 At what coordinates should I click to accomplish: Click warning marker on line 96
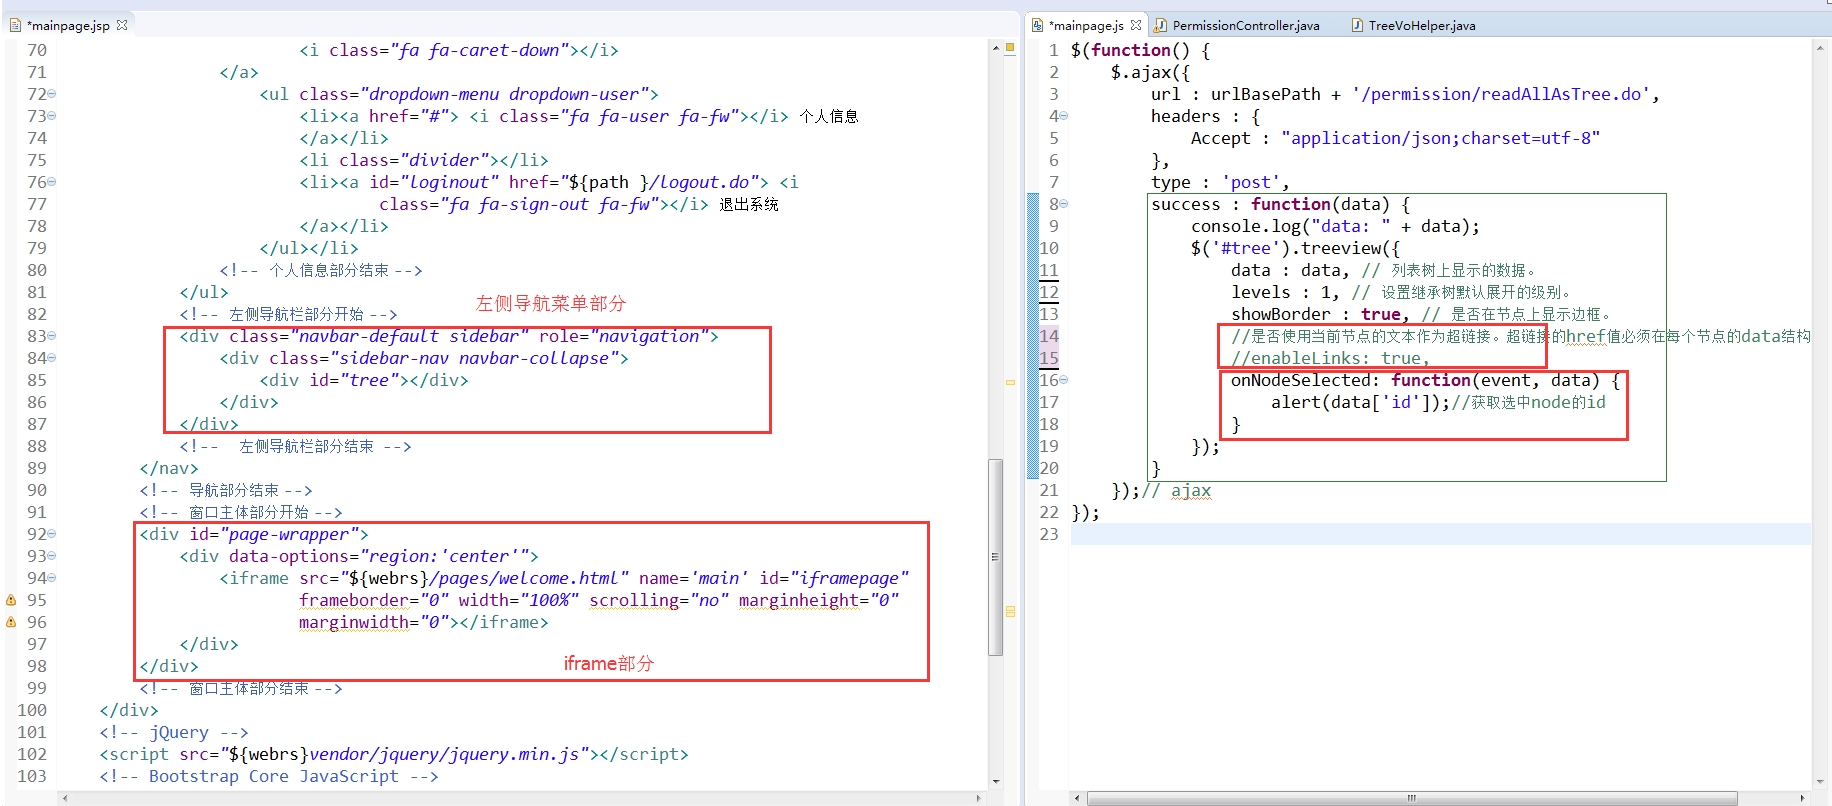pos(11,622)
